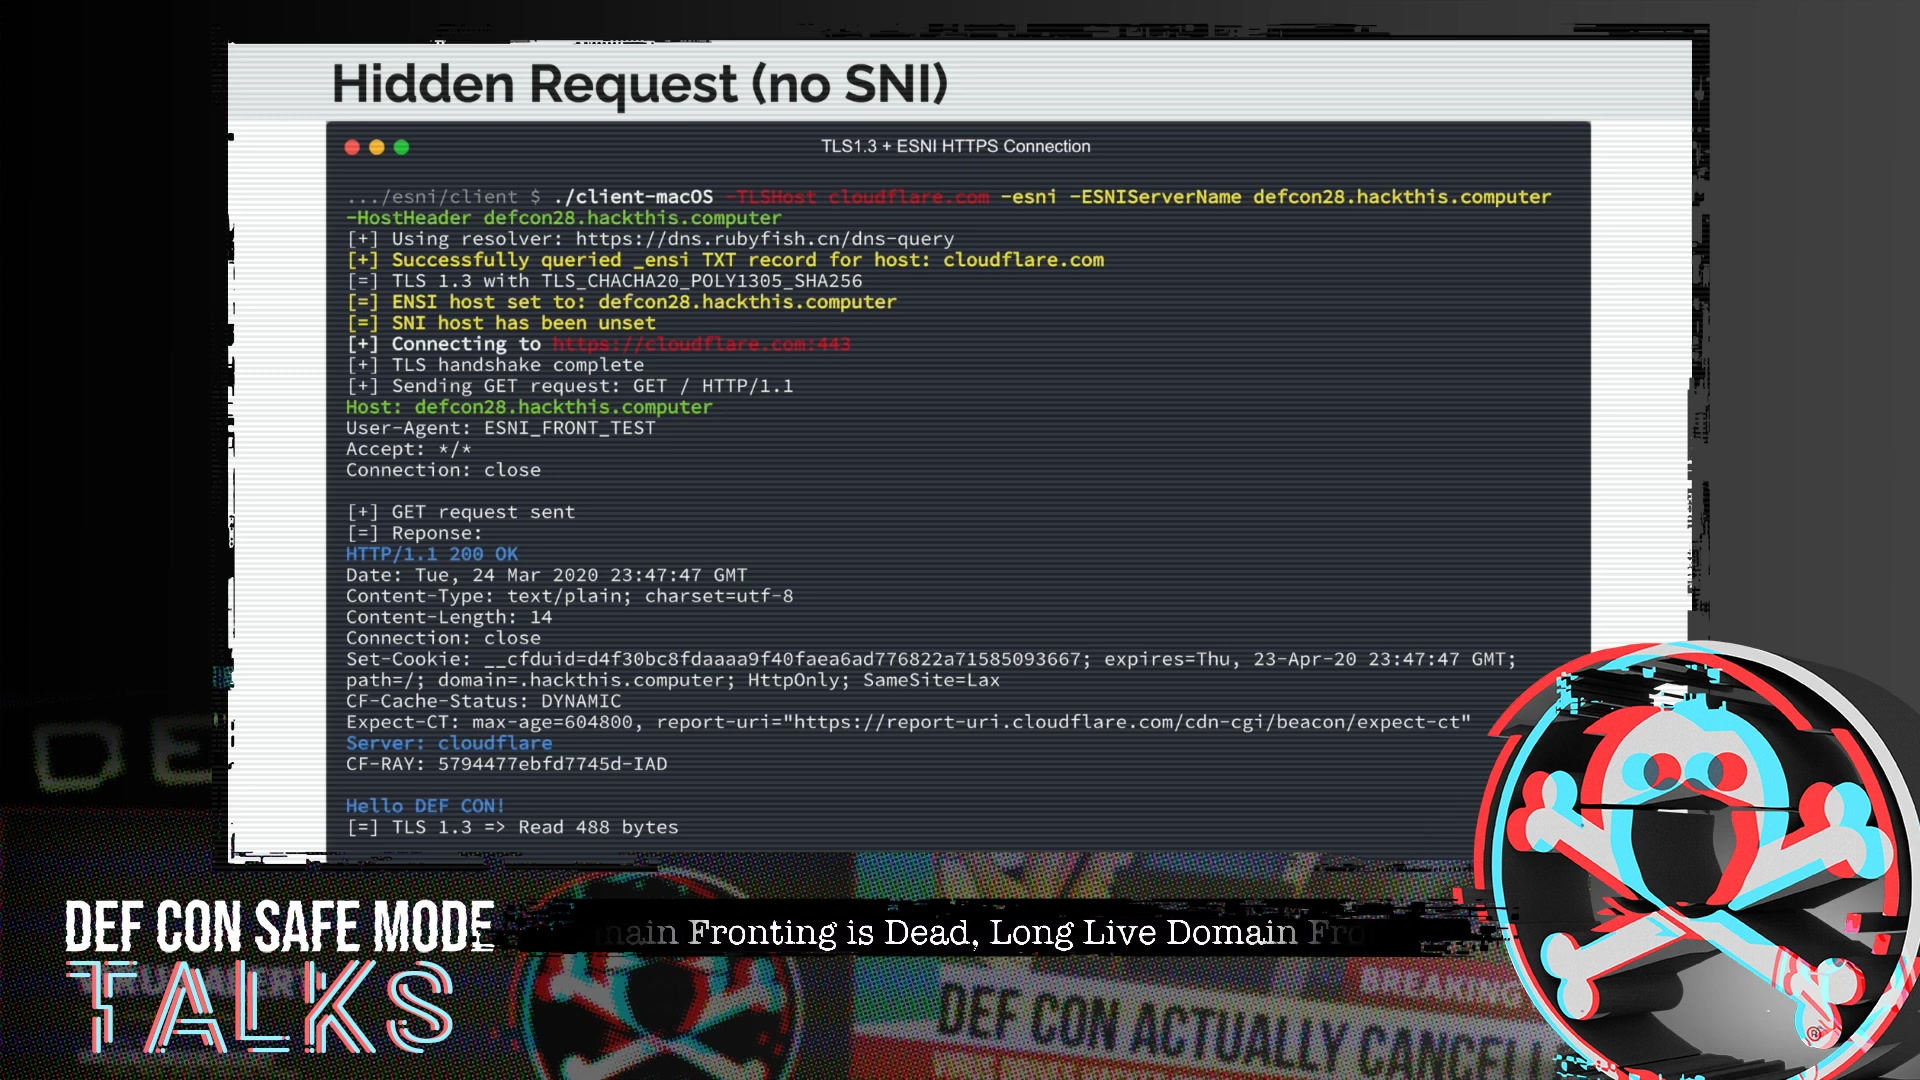Click the TALKS glitch logo text
Viewport: 1920px width, 1080px height.
click(262, 1006)
